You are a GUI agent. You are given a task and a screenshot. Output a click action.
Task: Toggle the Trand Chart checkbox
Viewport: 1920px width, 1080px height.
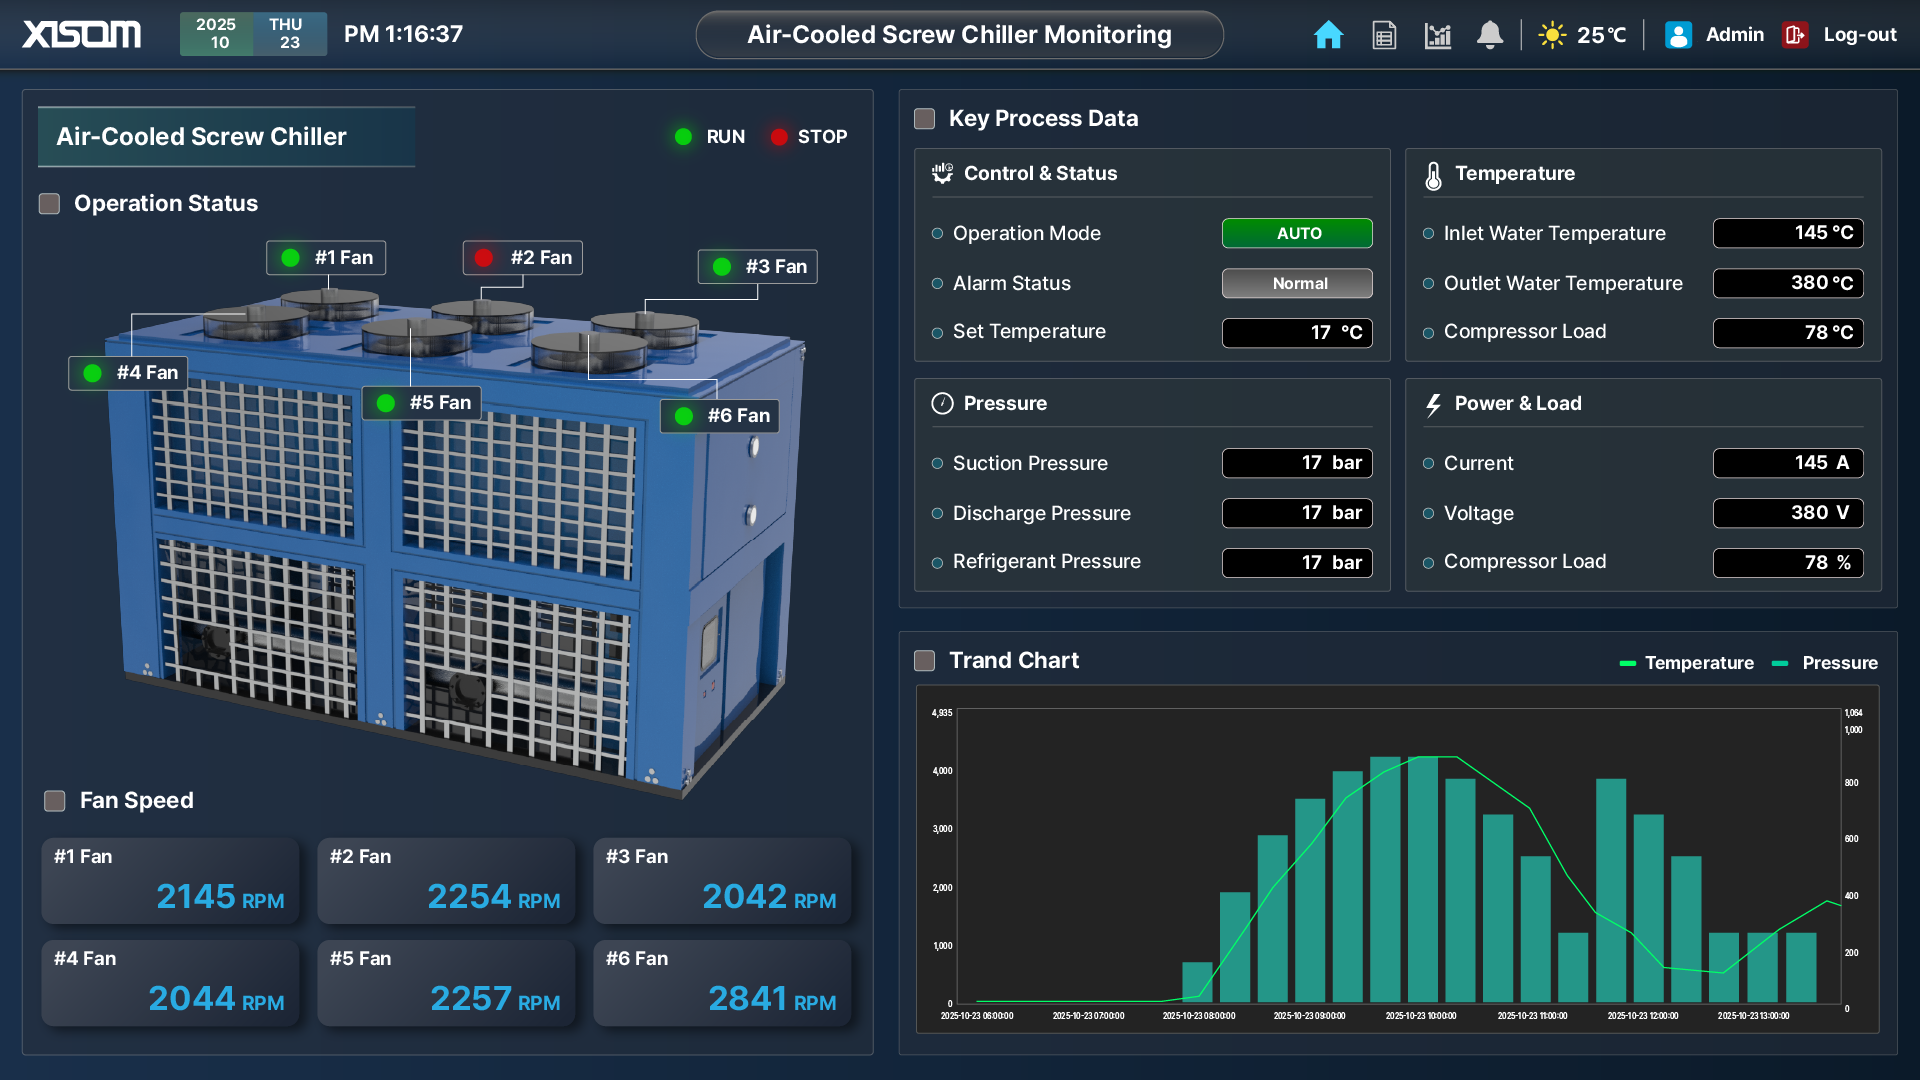[x=924, y=660]
